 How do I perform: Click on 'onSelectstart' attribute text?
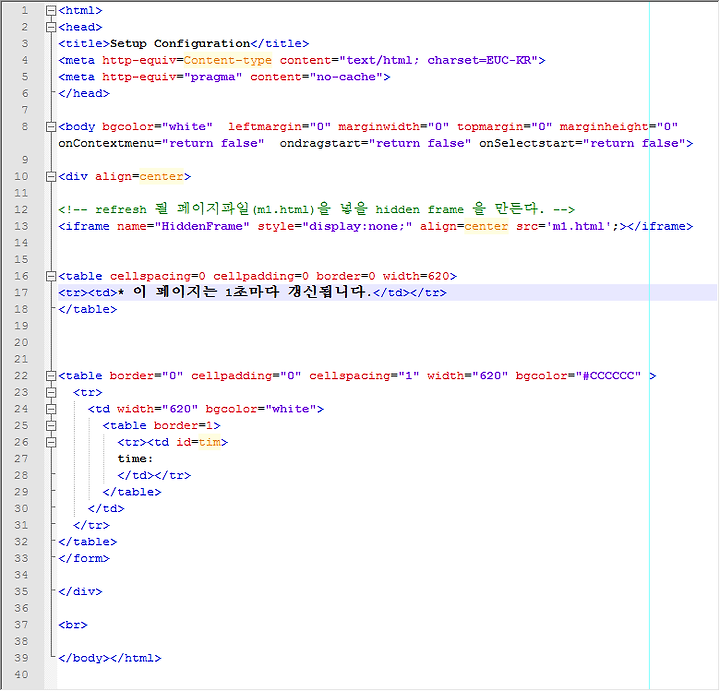tap(527, 143)
